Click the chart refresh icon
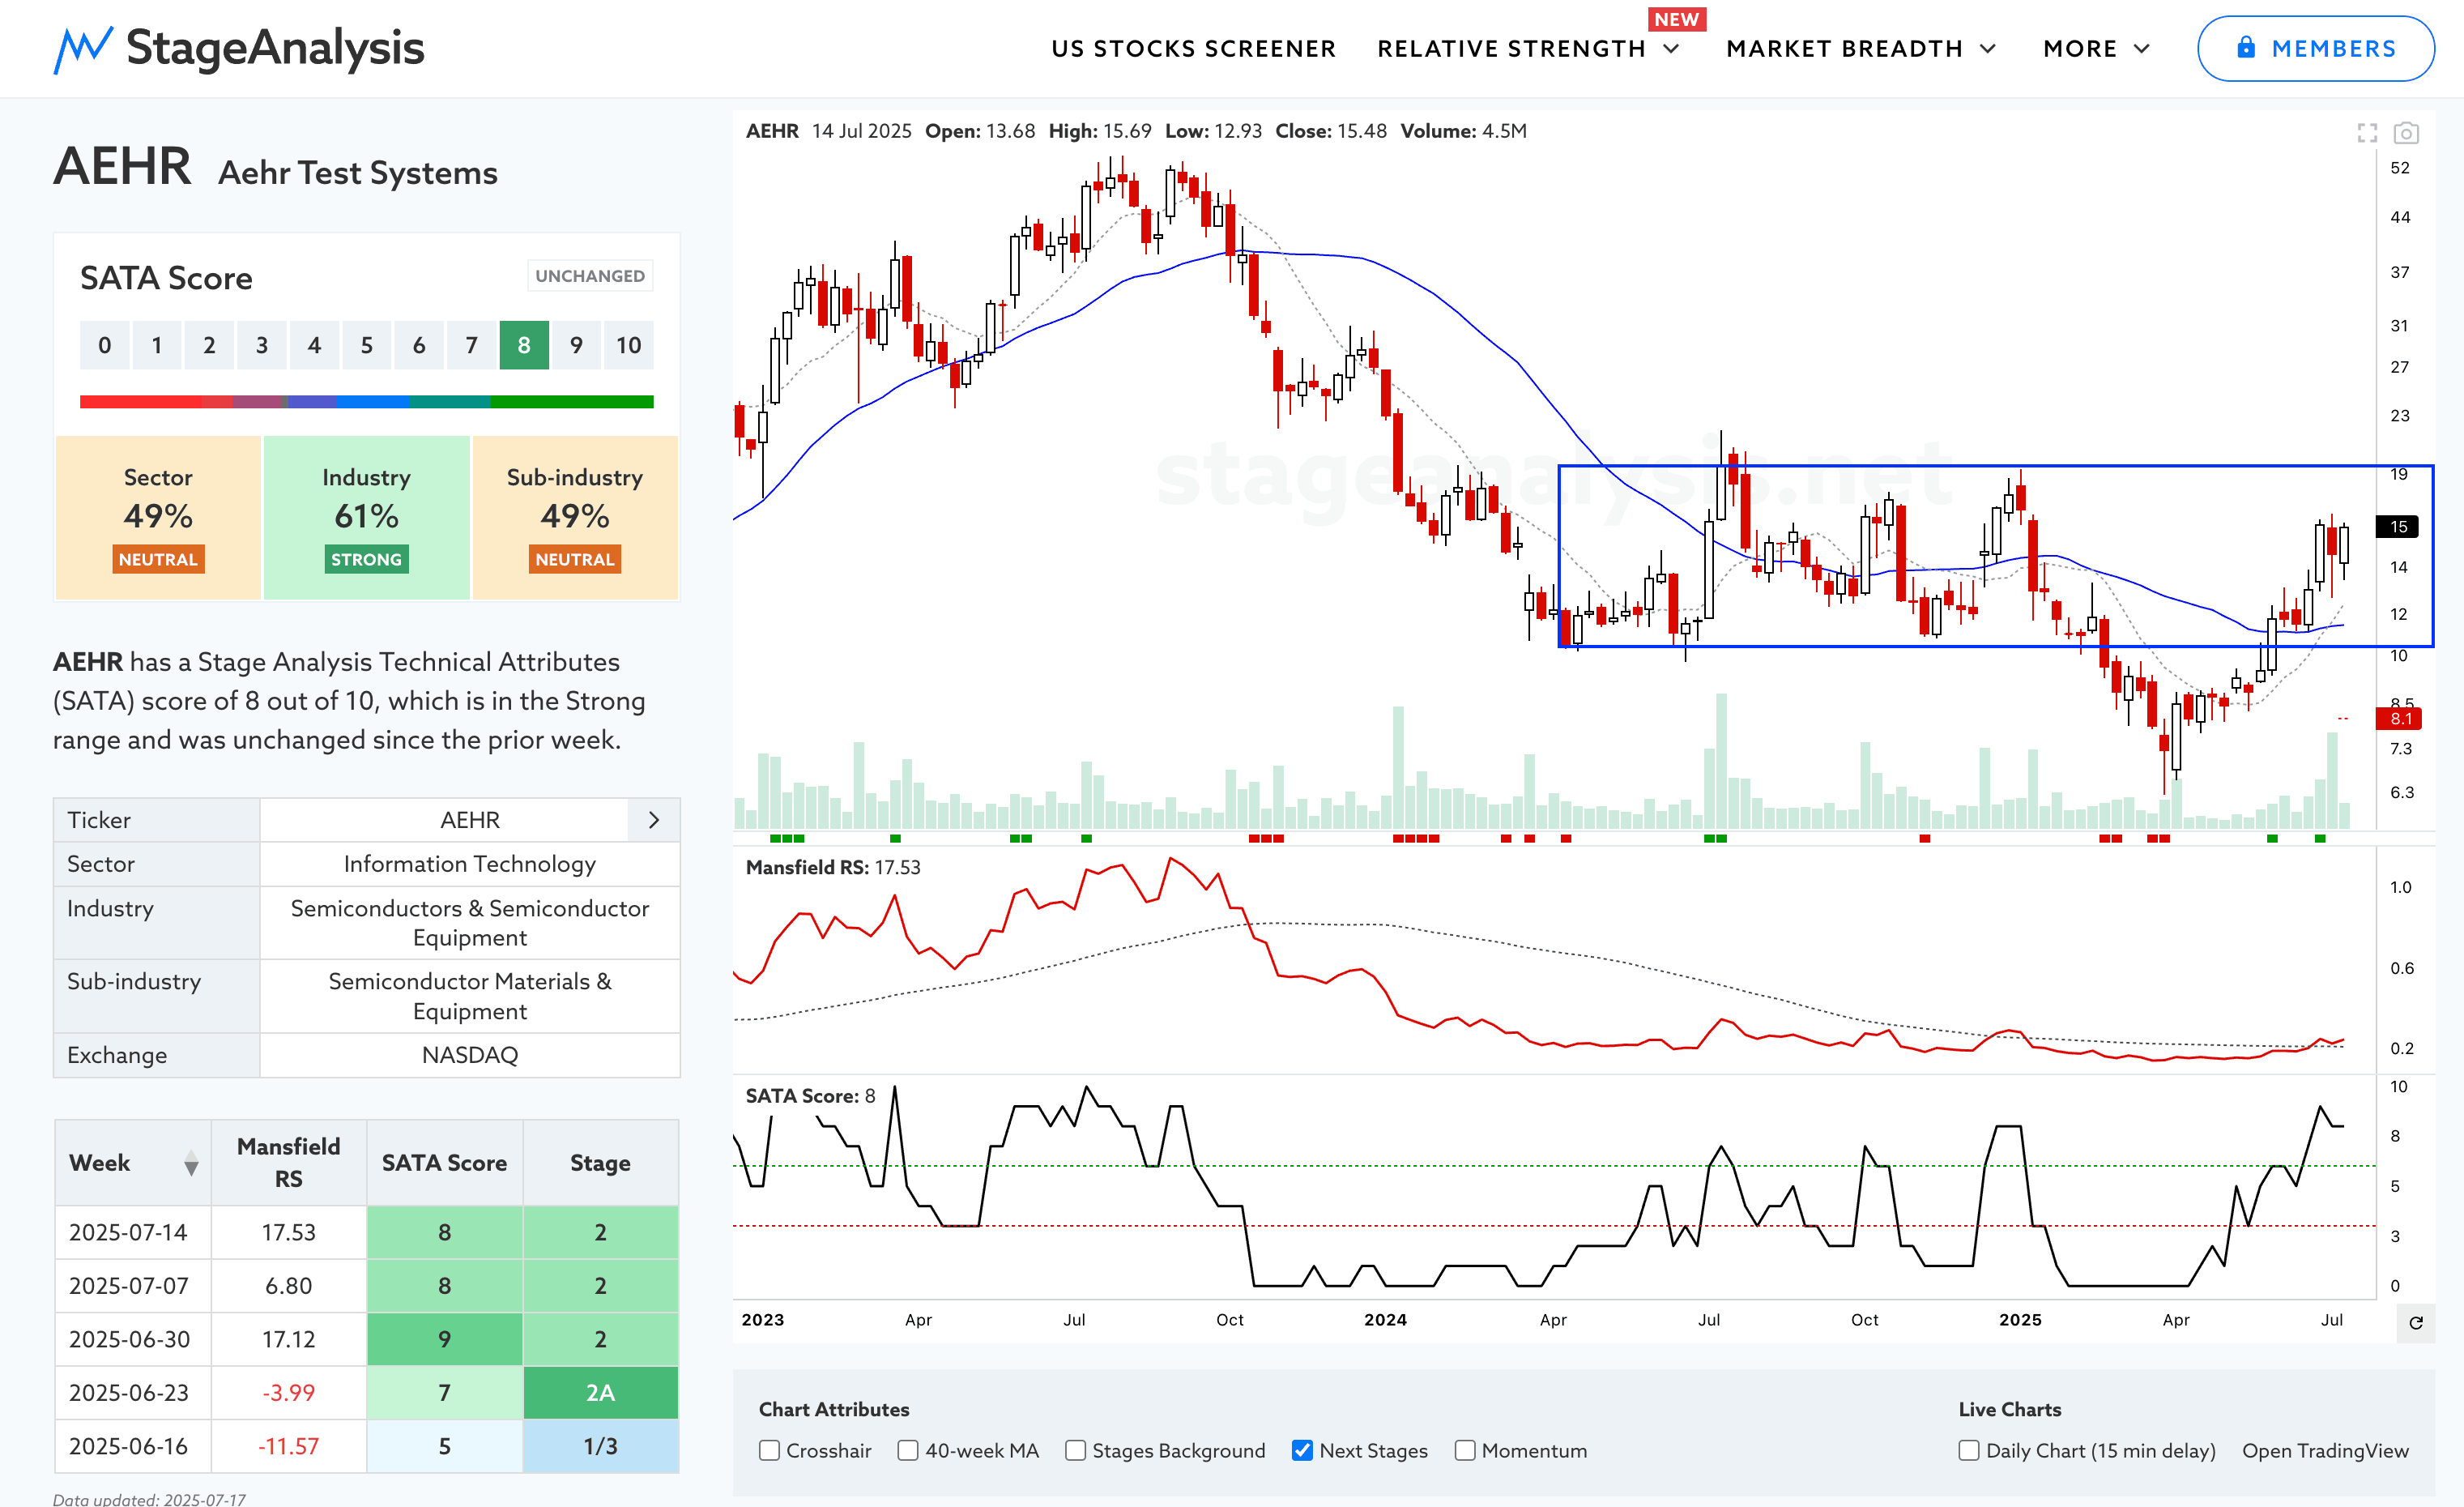Image resolution: width=2464 pixels, height=1507 pixels. point(2416,1323)
